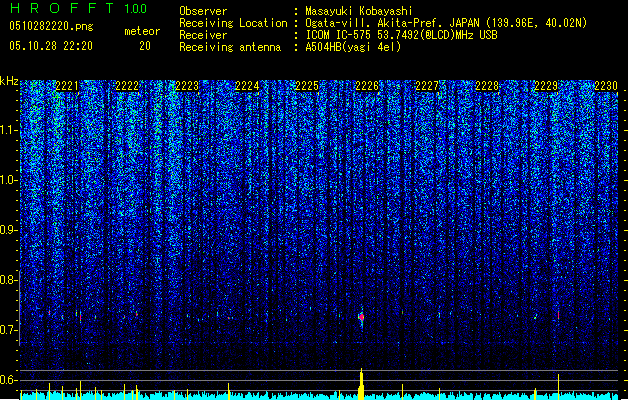Click the Receiving Location value line
The height and width of the screenshot is (400, 629).
(x=446, y=23)
